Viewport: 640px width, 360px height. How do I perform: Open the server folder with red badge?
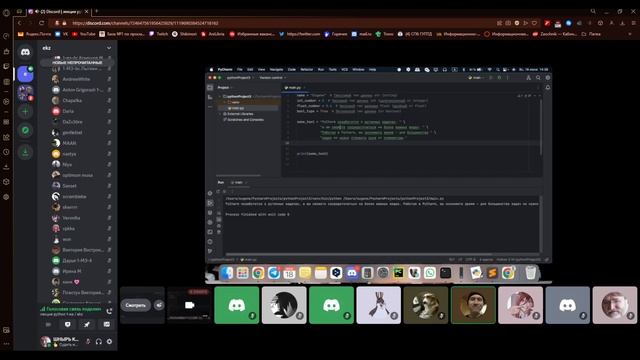click(25, 93)
